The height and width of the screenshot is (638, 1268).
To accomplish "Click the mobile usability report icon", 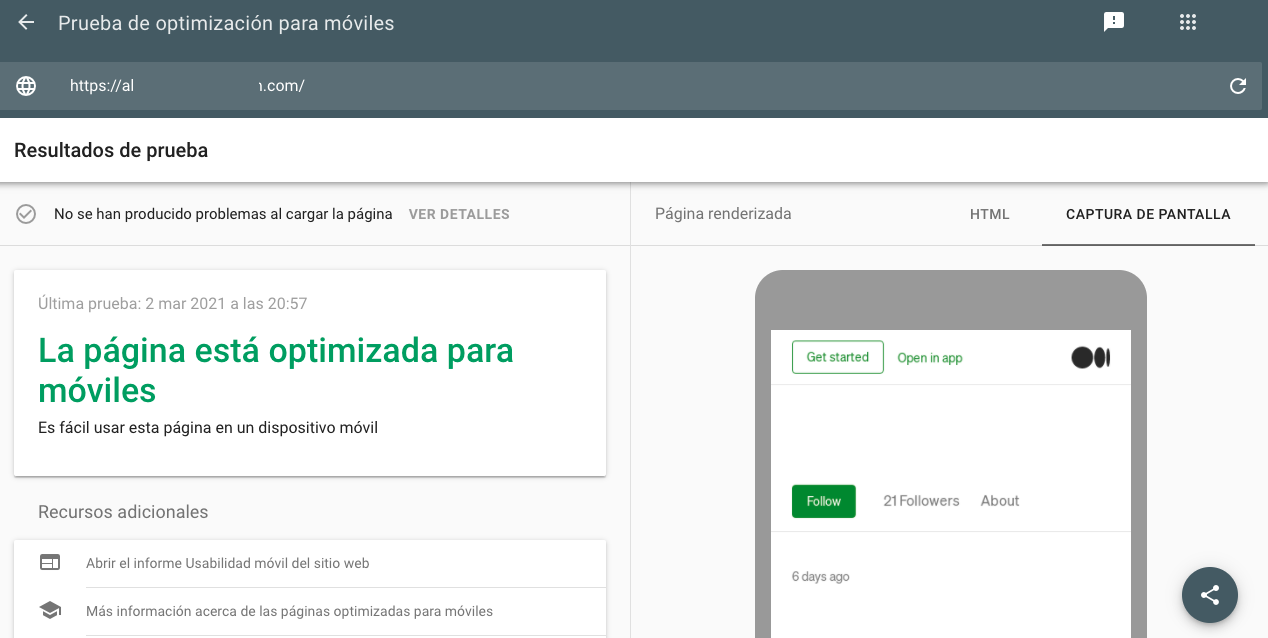I will [49, 562].
